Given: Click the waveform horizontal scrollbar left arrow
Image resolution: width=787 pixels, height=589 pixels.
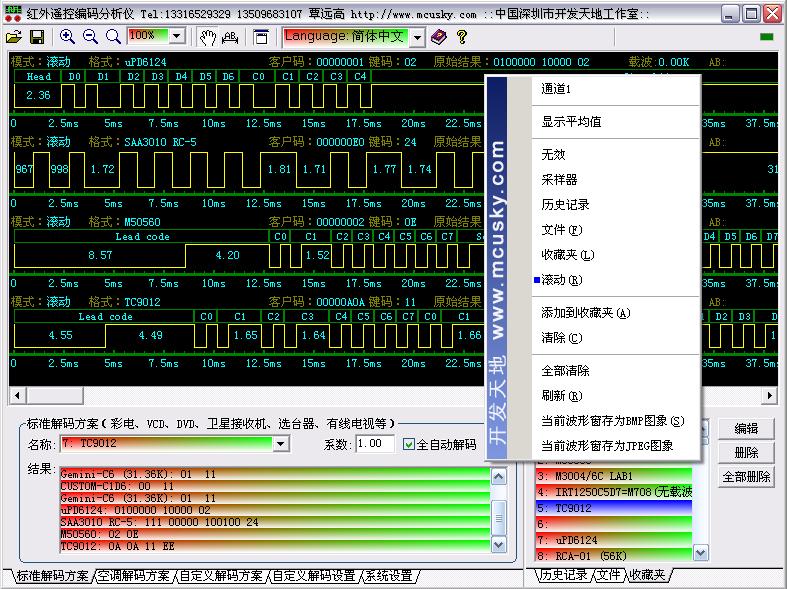Looking at the screenshot, I should [x=17, y=395].
